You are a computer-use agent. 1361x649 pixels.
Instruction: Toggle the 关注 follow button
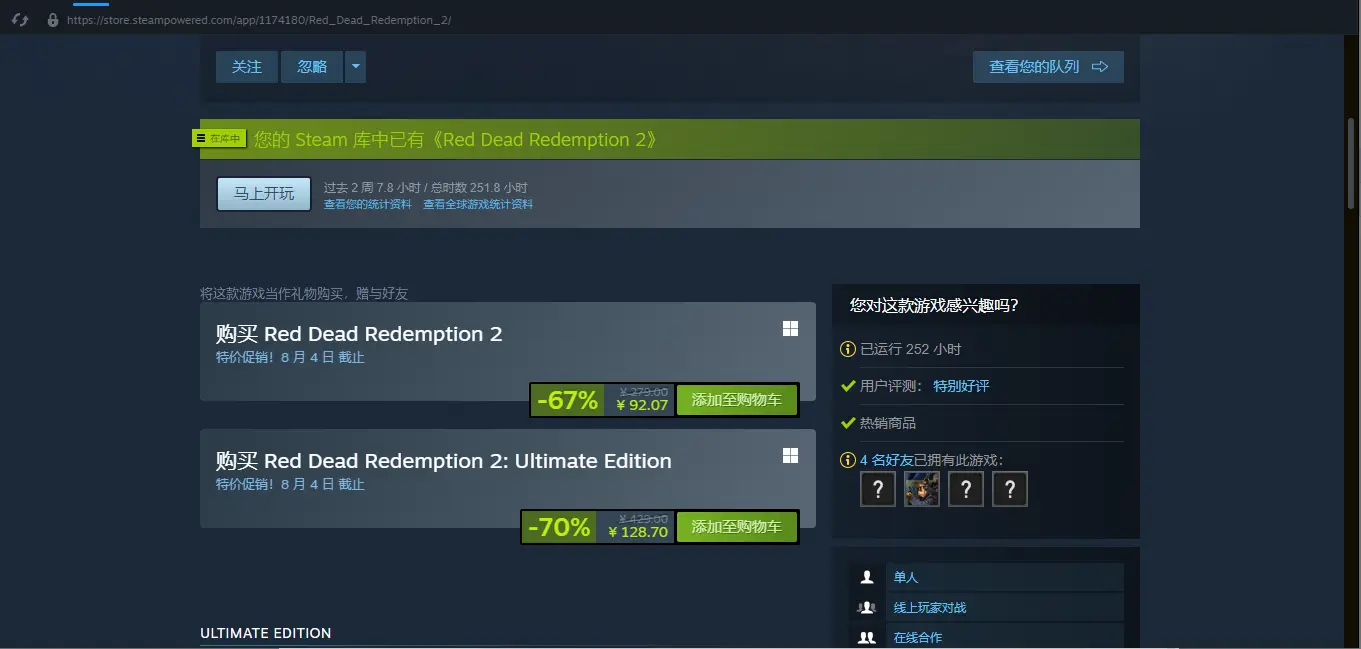pyautogui.click(x=247, y=67)
